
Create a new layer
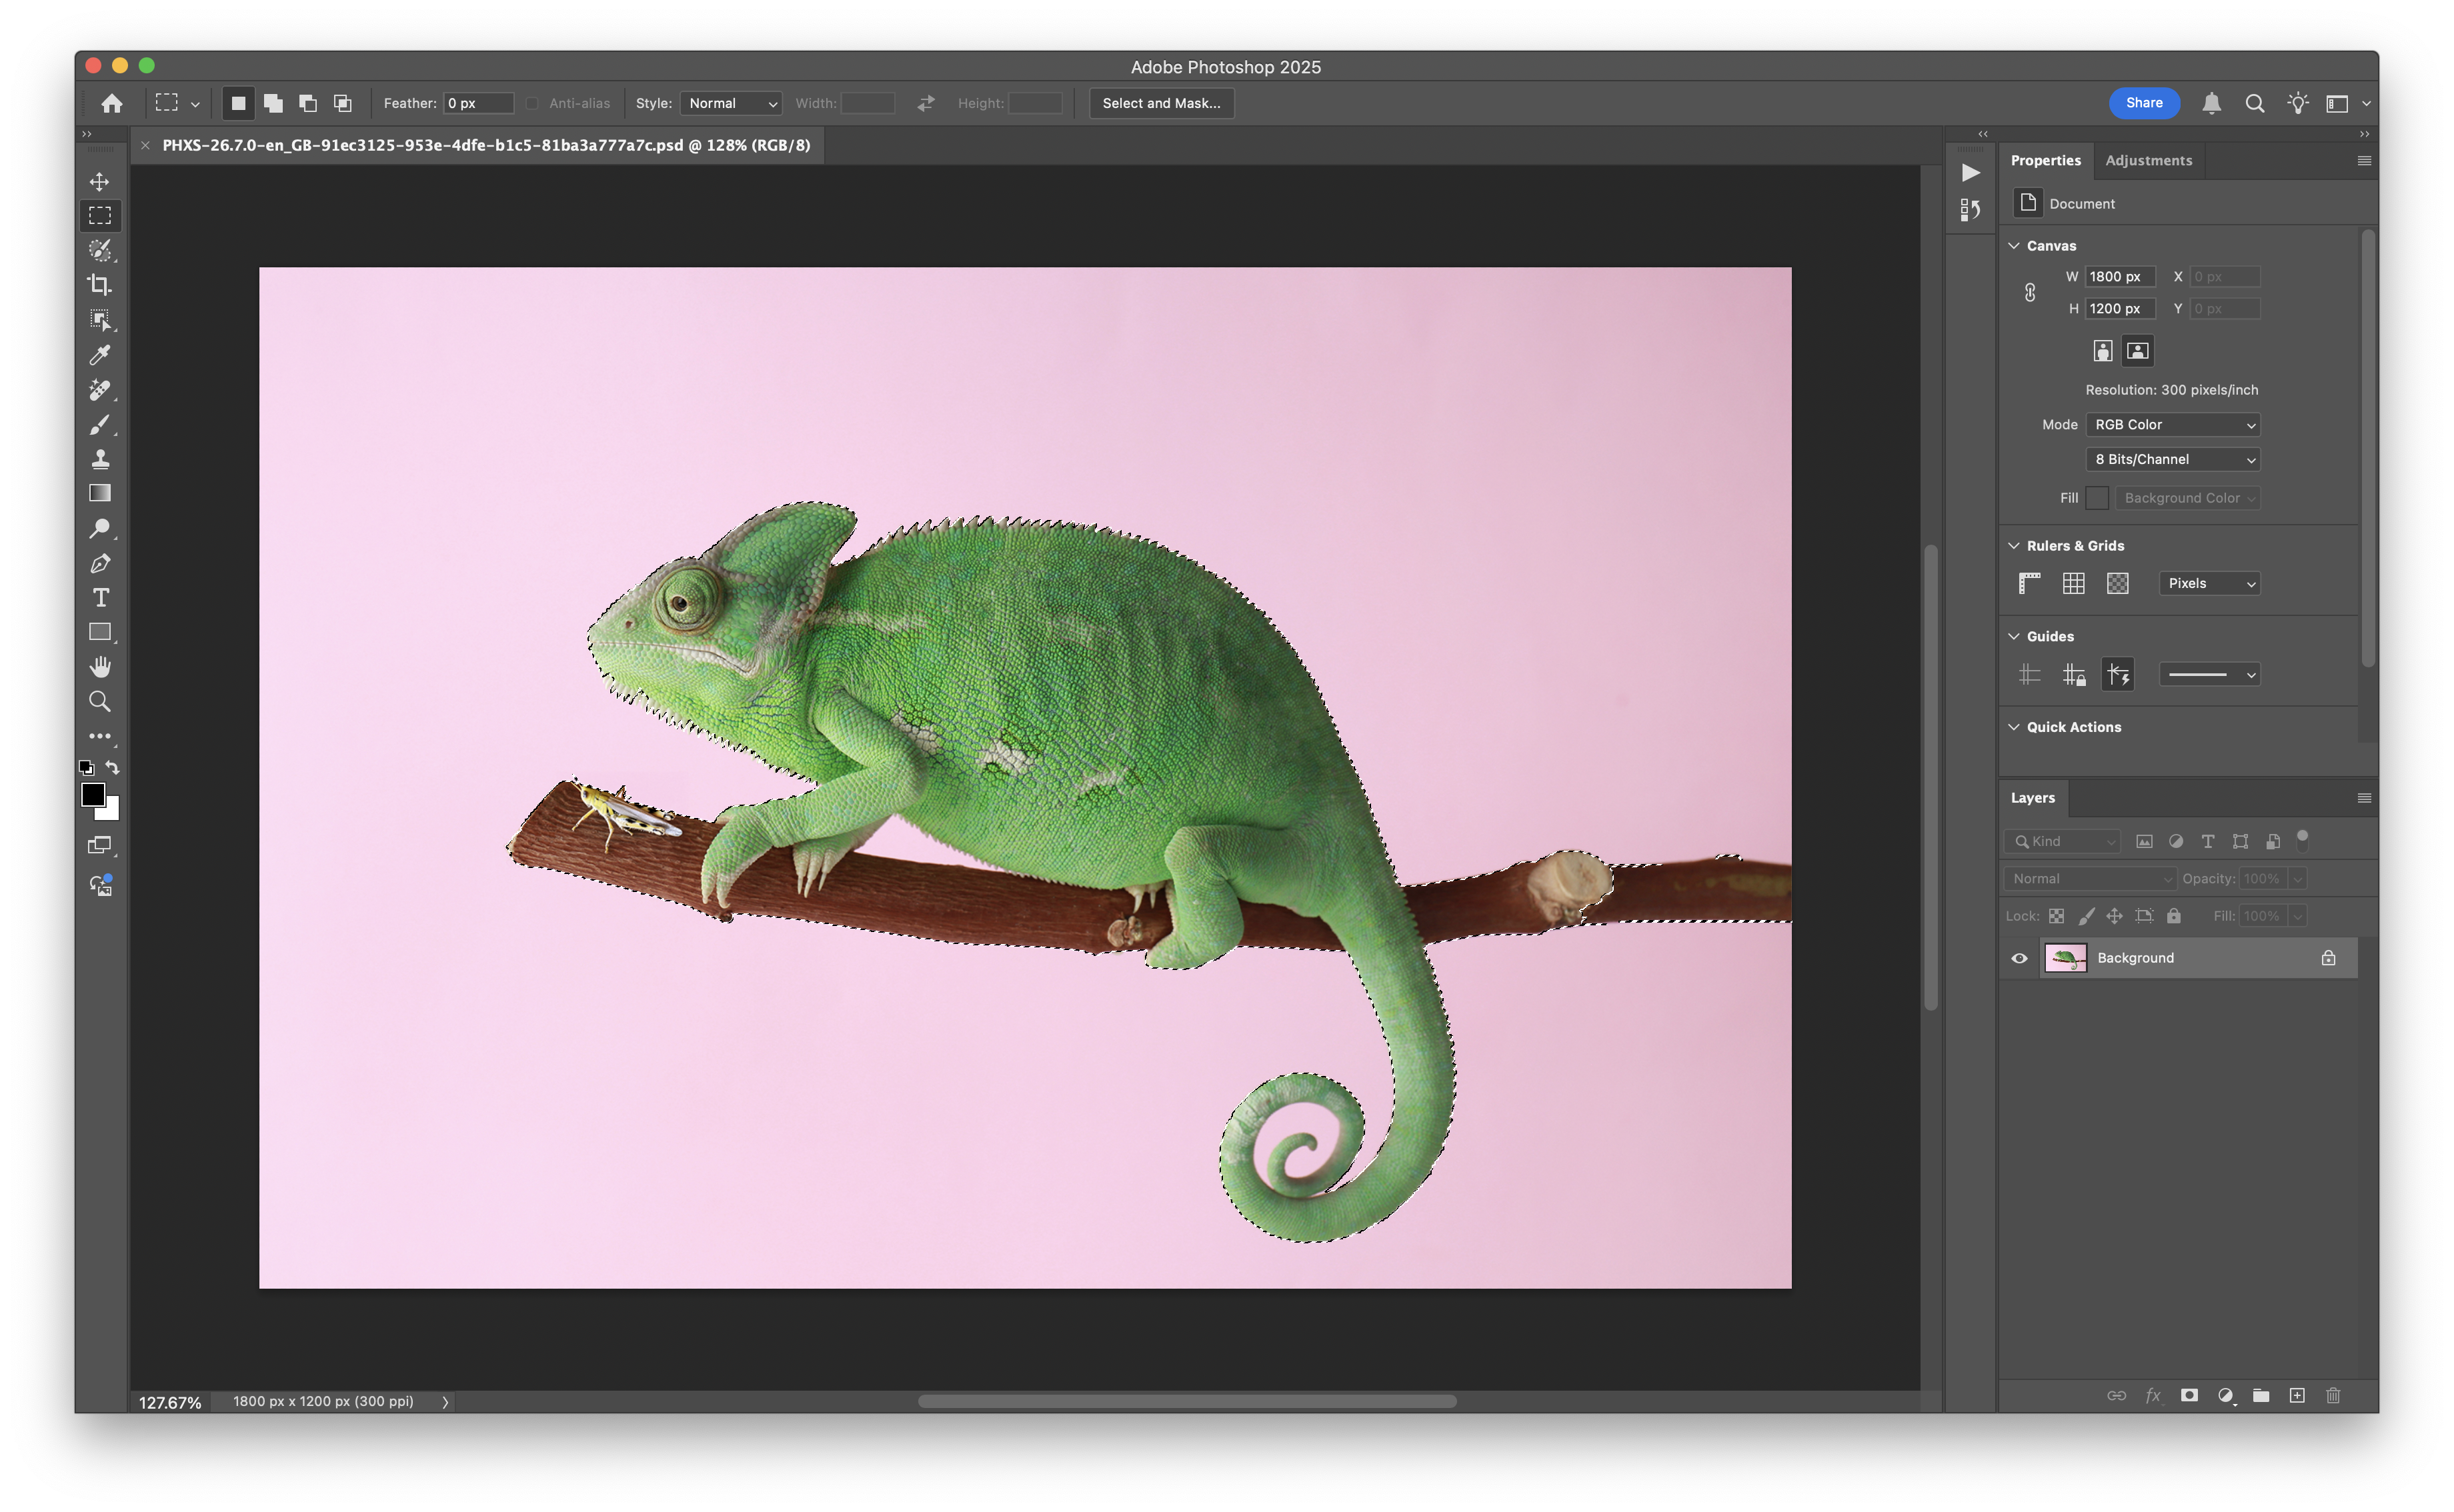pos(2297,1395)
